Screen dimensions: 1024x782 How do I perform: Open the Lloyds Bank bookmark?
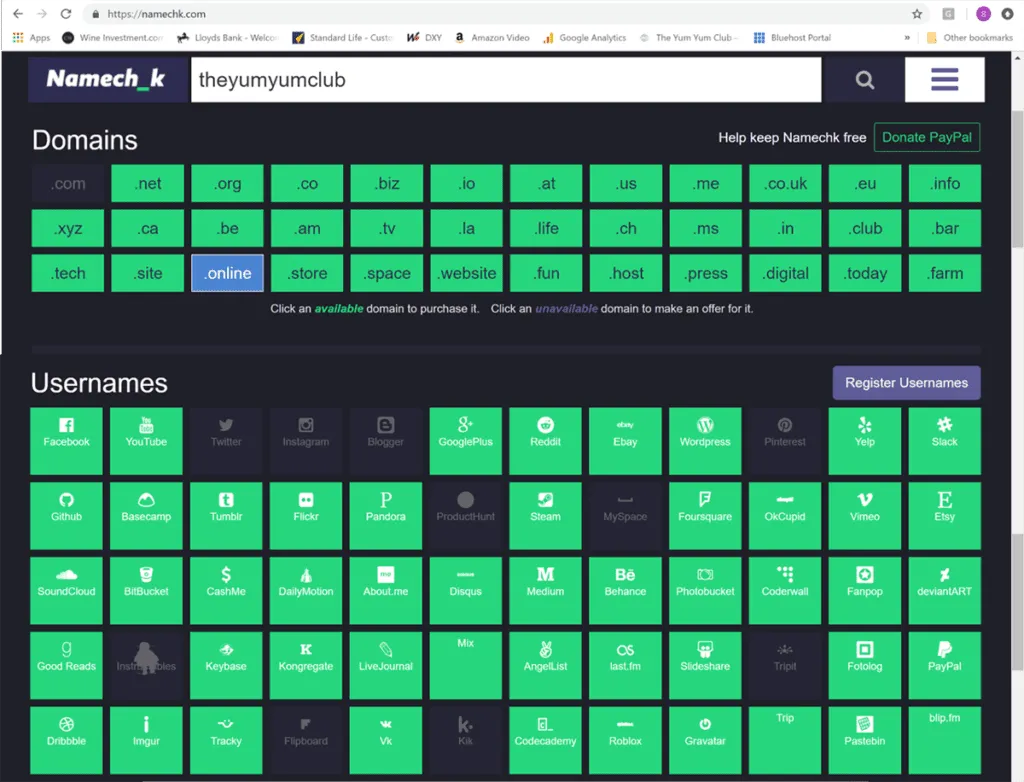pyautogui.click(x=228, y=38)
